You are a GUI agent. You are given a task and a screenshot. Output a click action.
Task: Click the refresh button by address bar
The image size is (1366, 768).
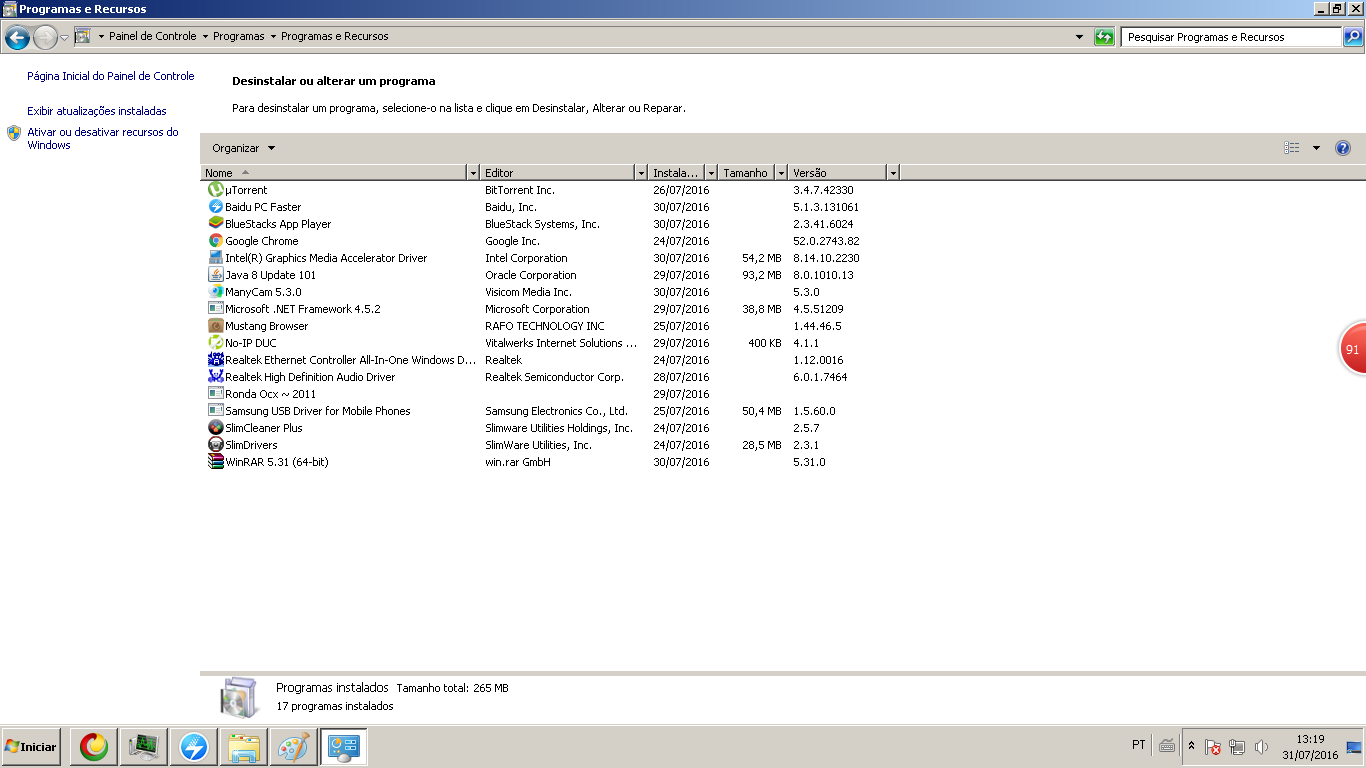coord(1104,37)
